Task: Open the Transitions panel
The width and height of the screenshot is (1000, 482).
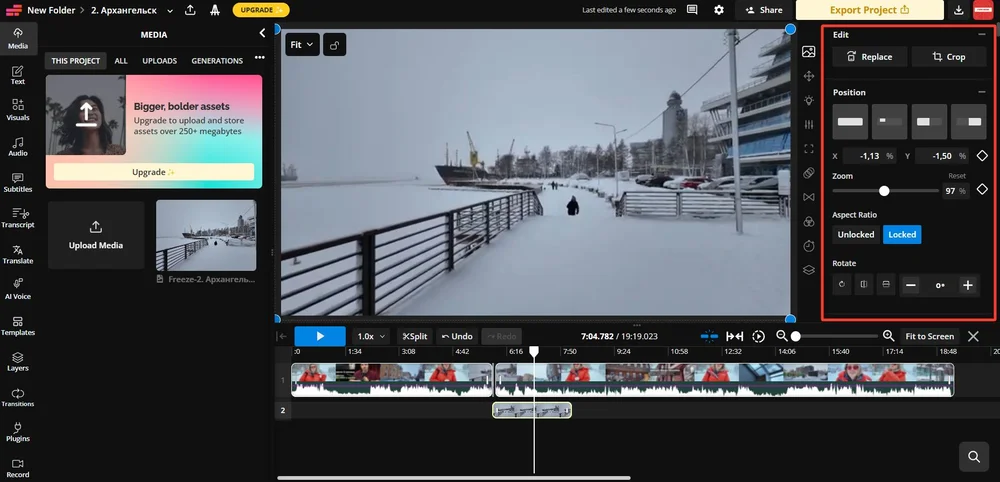Action: pyautogui.click(x=18, y=397)
